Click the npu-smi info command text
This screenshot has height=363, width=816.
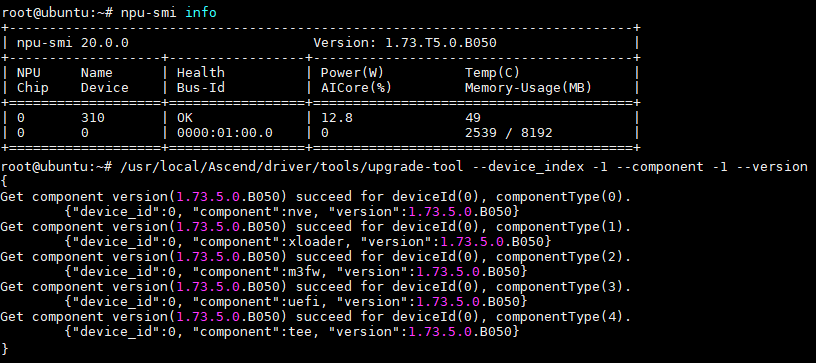[169, 12]
